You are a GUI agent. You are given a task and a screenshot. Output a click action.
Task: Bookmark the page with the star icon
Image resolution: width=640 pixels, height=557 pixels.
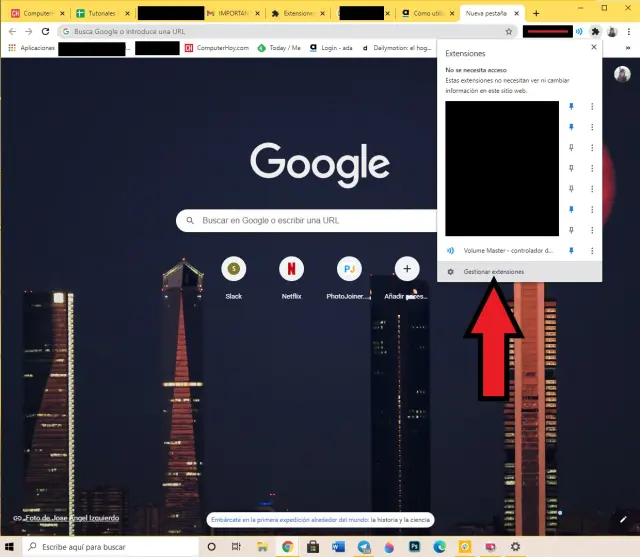[508, 32]
